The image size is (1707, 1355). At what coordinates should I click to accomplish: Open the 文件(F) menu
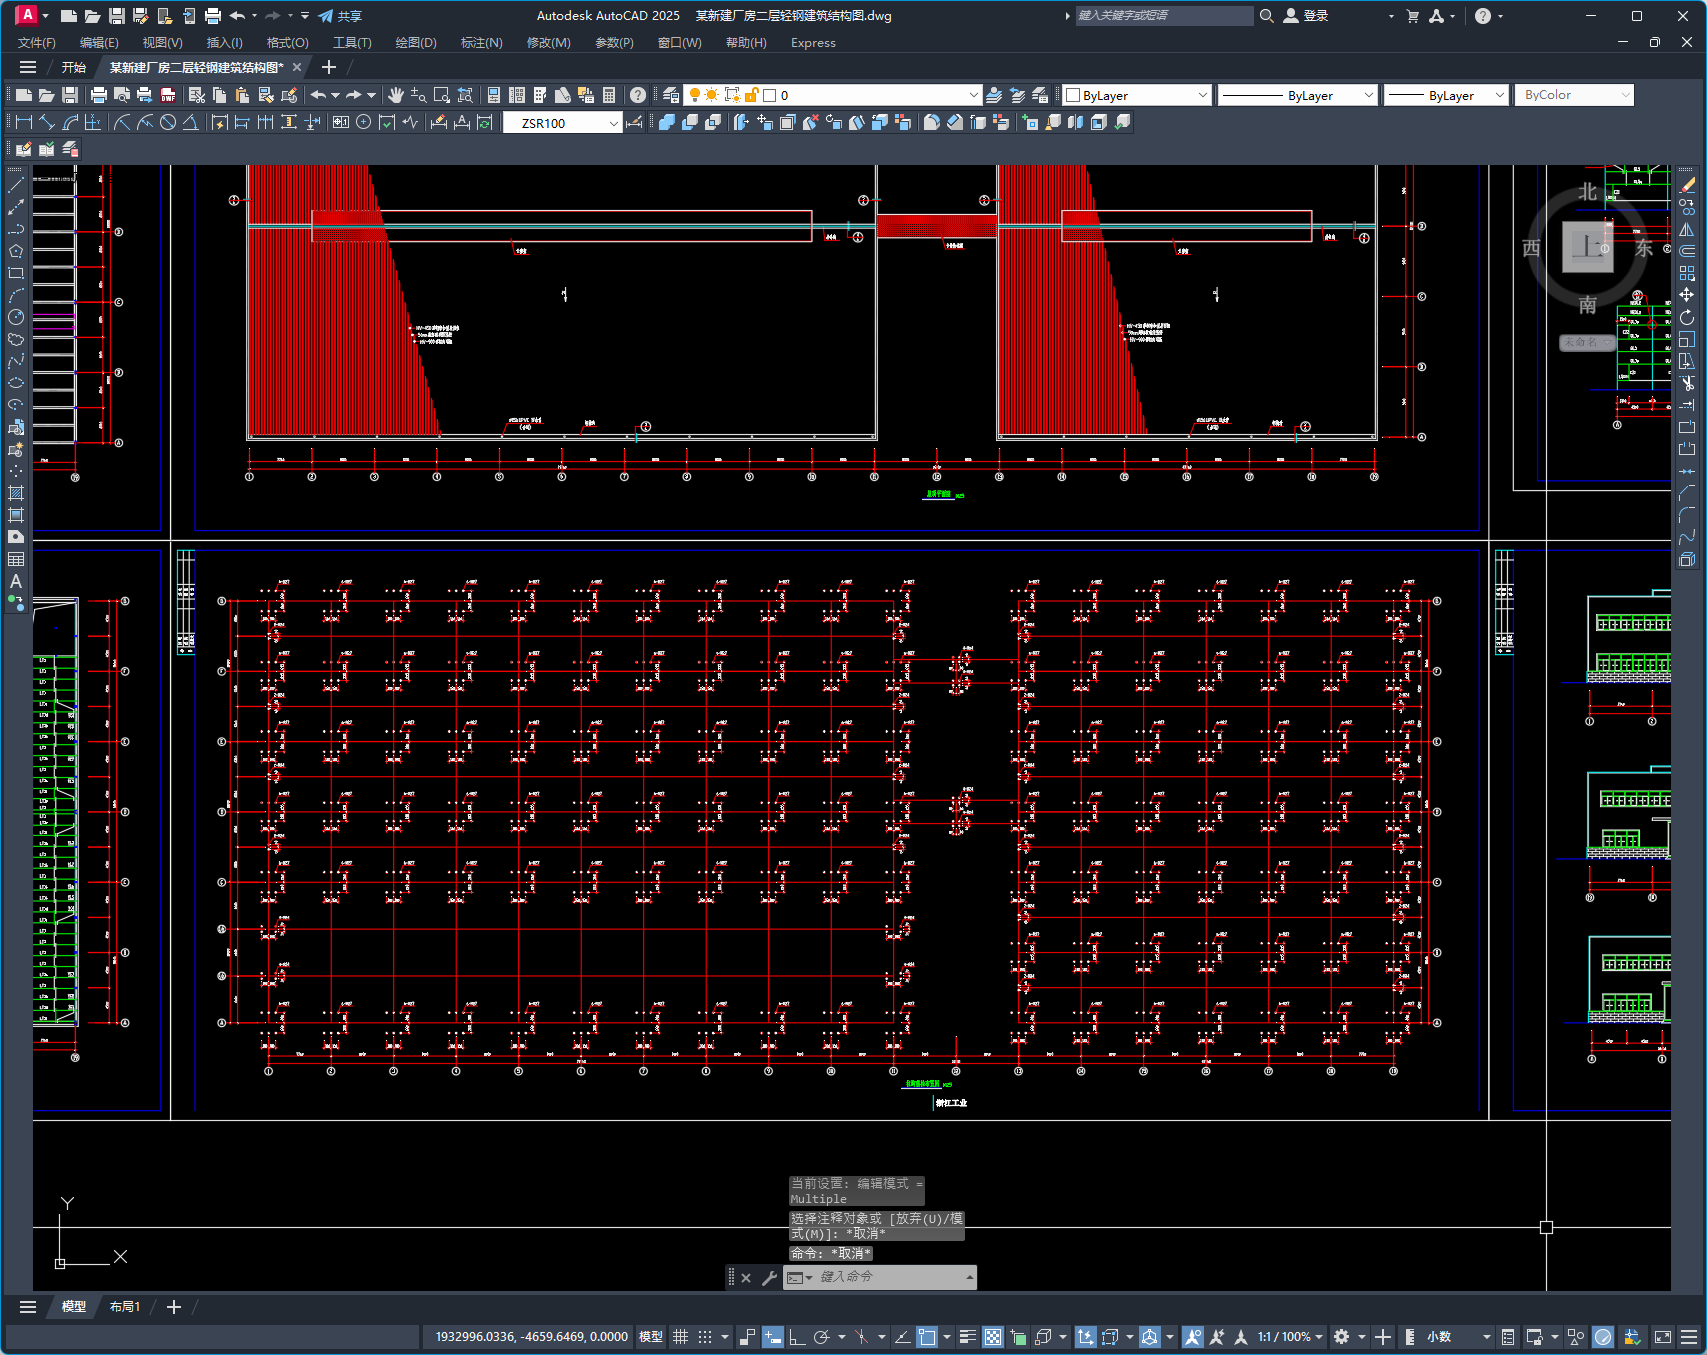[37, 43]
